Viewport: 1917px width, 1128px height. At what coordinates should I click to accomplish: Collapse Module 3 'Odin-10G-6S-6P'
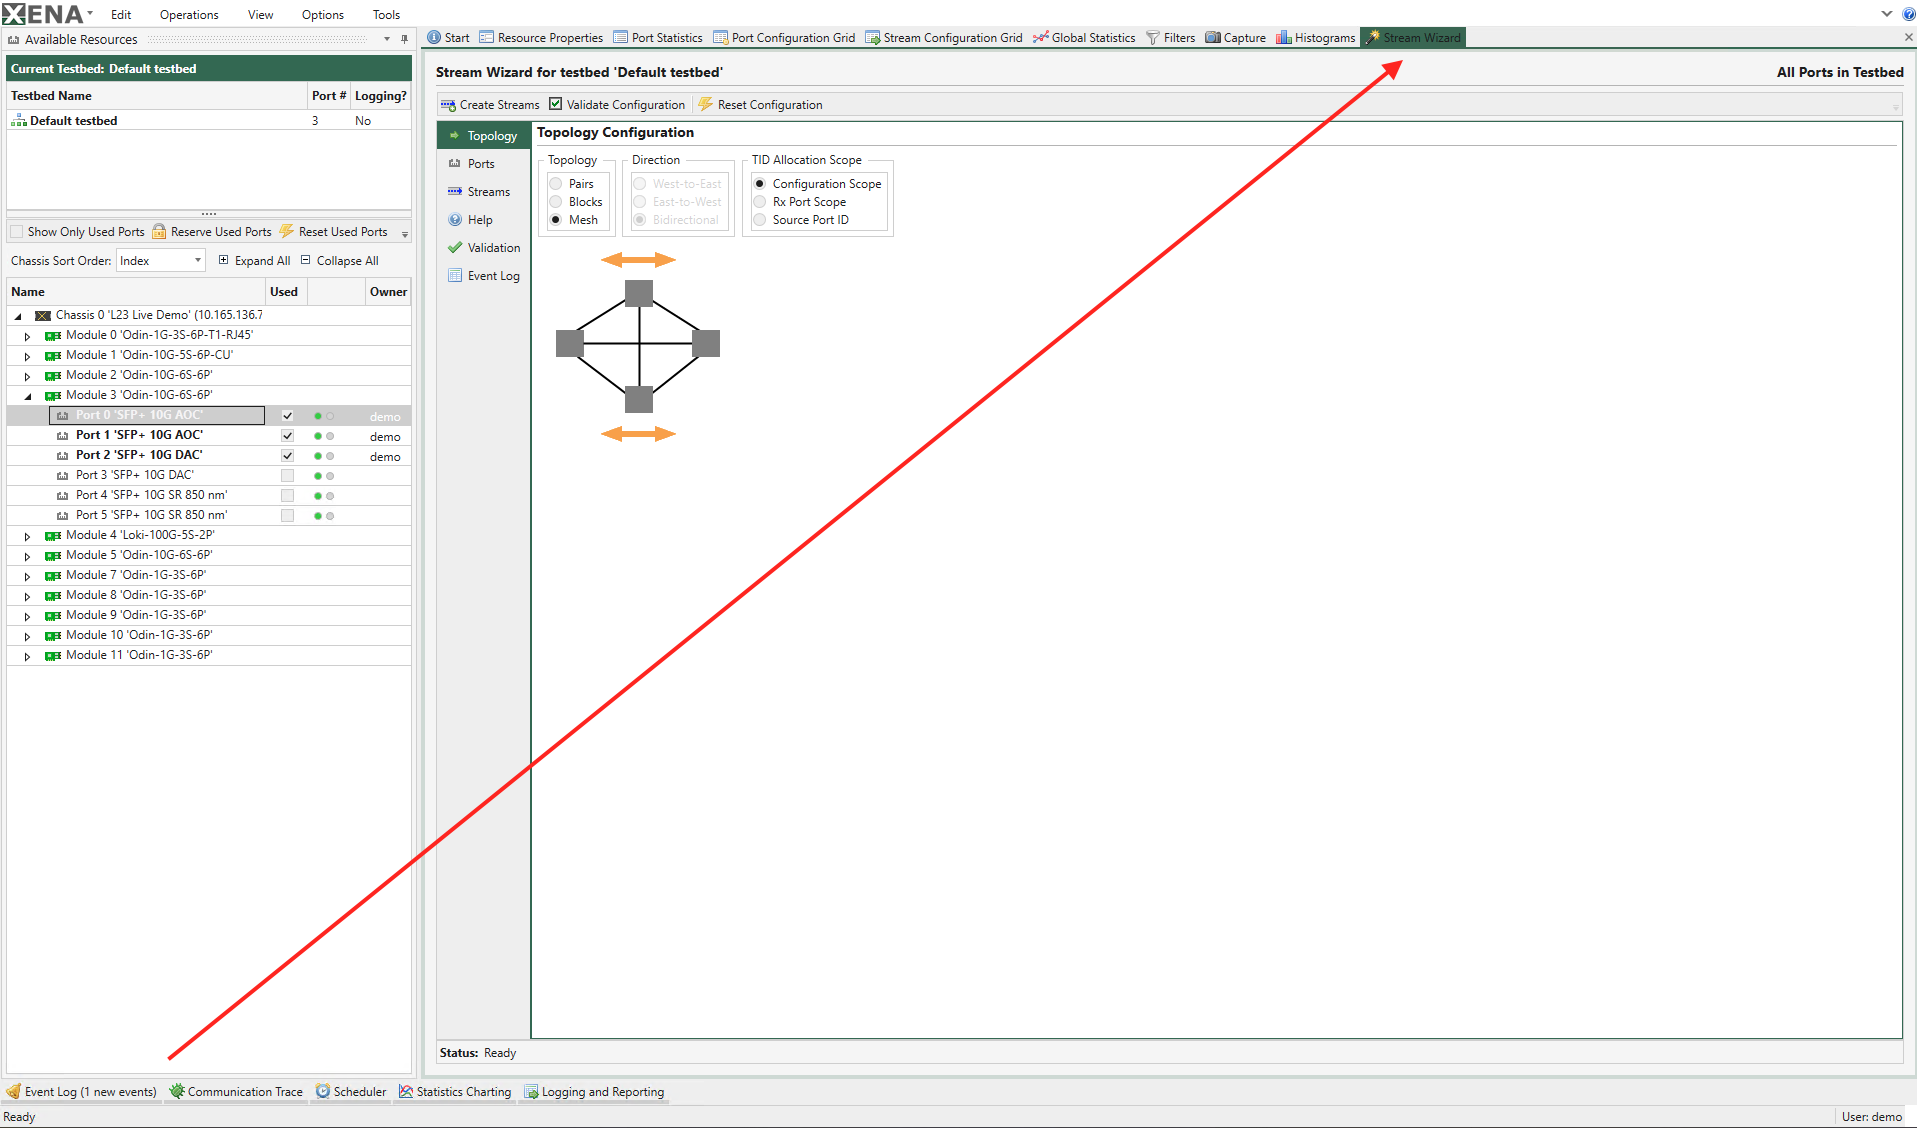27,396
